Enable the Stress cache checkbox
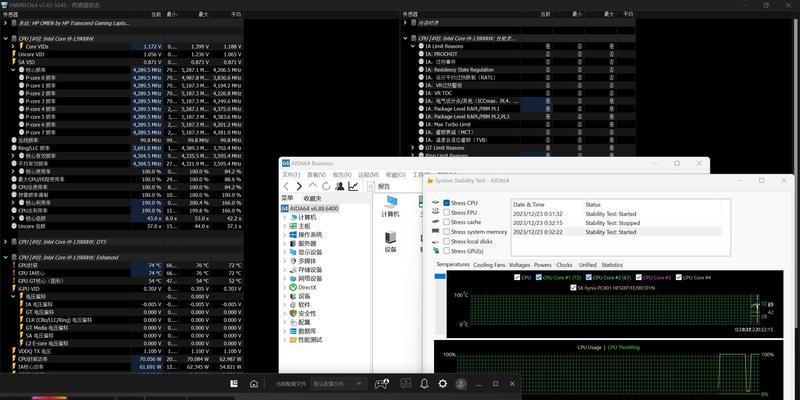This screenshot has height=400, width=800. tap(447, 222)
